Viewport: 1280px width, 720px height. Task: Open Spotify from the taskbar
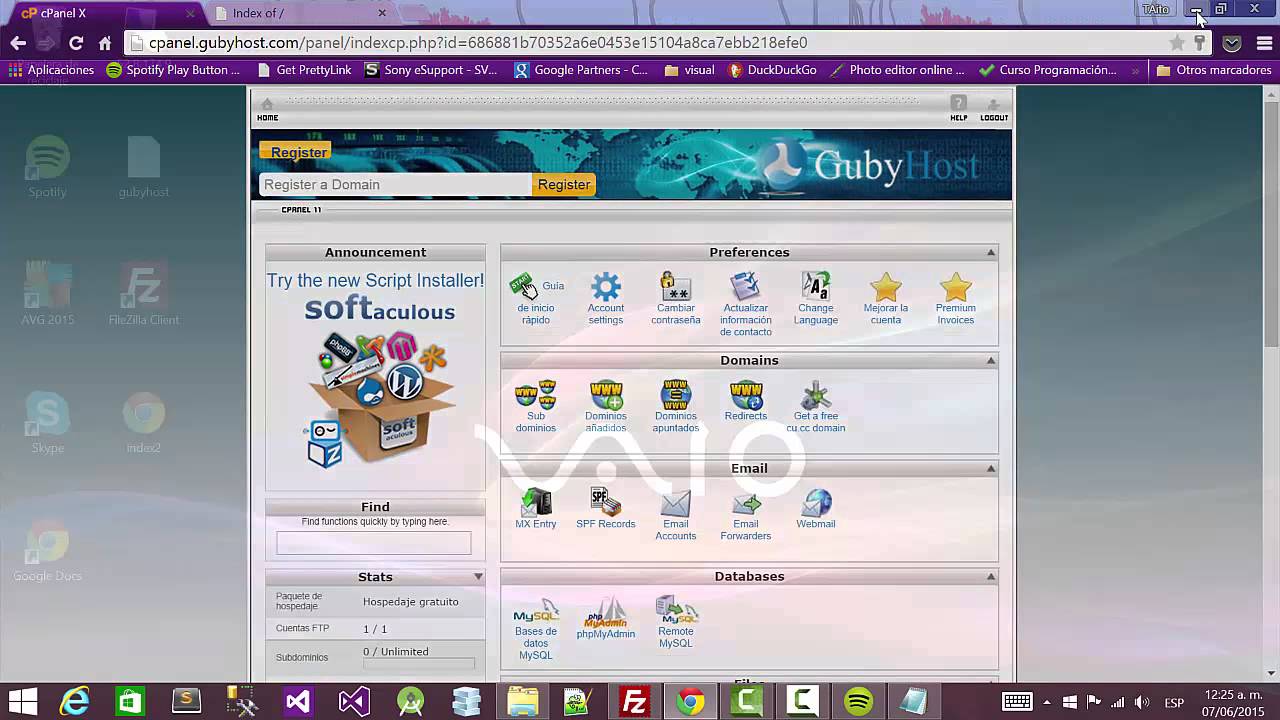(x=858, y=702)
